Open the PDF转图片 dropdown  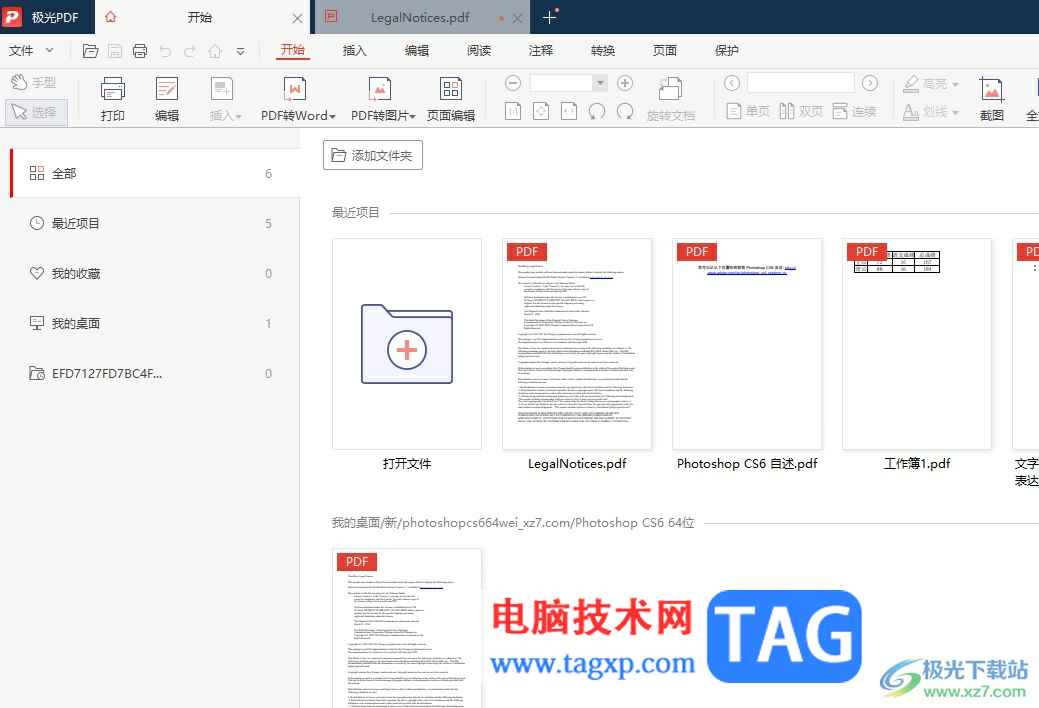click(x=382, y=99)
